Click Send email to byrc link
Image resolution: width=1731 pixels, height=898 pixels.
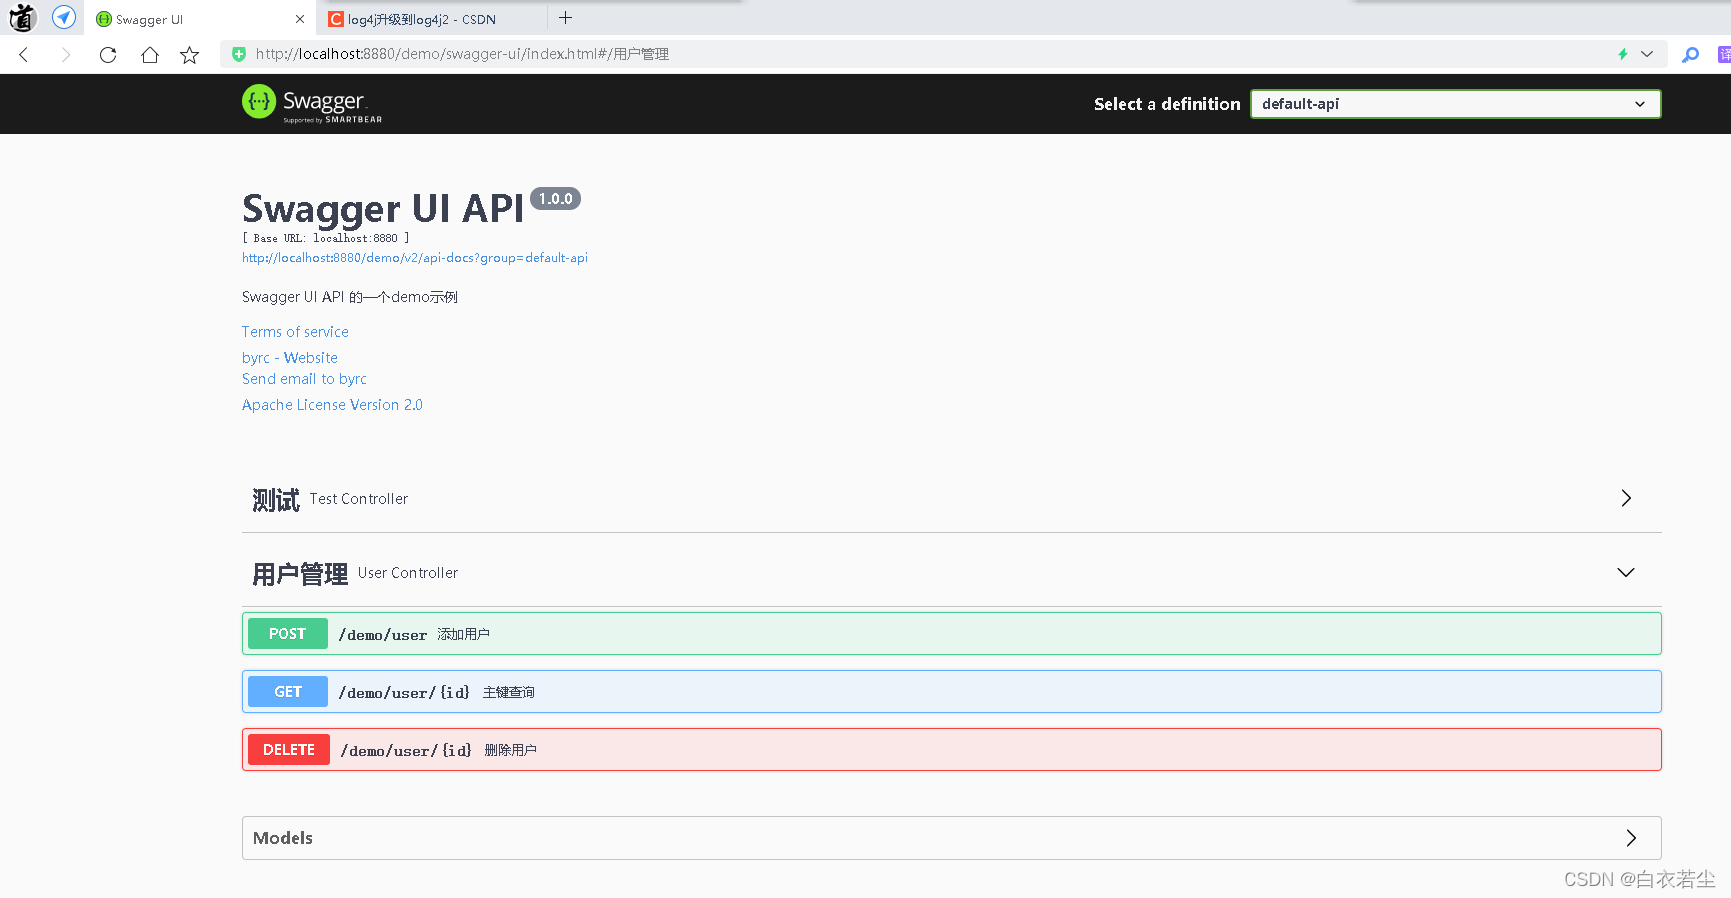[x=304, y=379]
